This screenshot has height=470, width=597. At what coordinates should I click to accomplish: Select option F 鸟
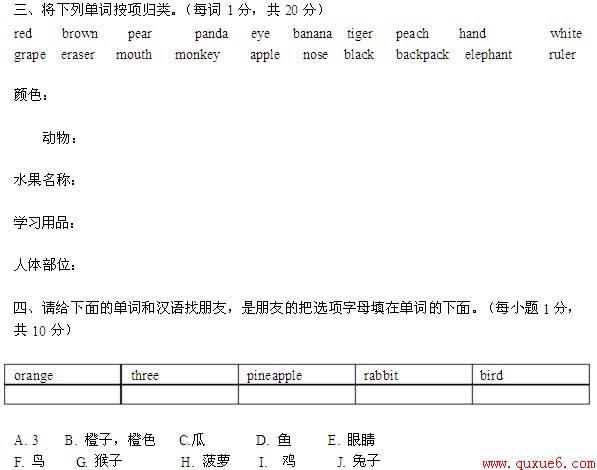(x=29, y=461)
